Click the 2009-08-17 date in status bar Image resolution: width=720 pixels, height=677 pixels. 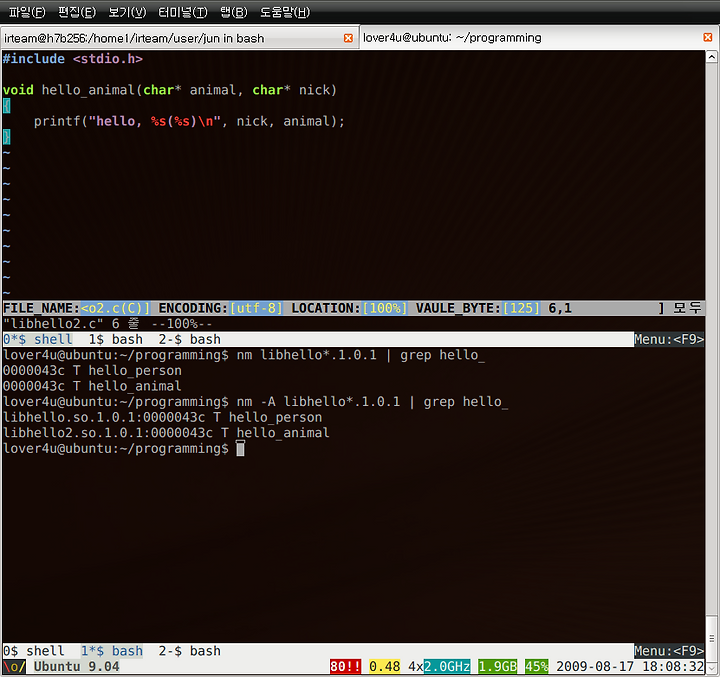pyautogui.click(x=595, y=666)
